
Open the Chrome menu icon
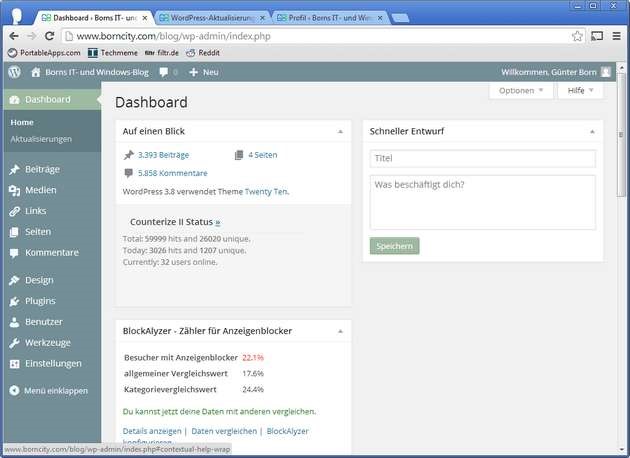click(616, 35)
